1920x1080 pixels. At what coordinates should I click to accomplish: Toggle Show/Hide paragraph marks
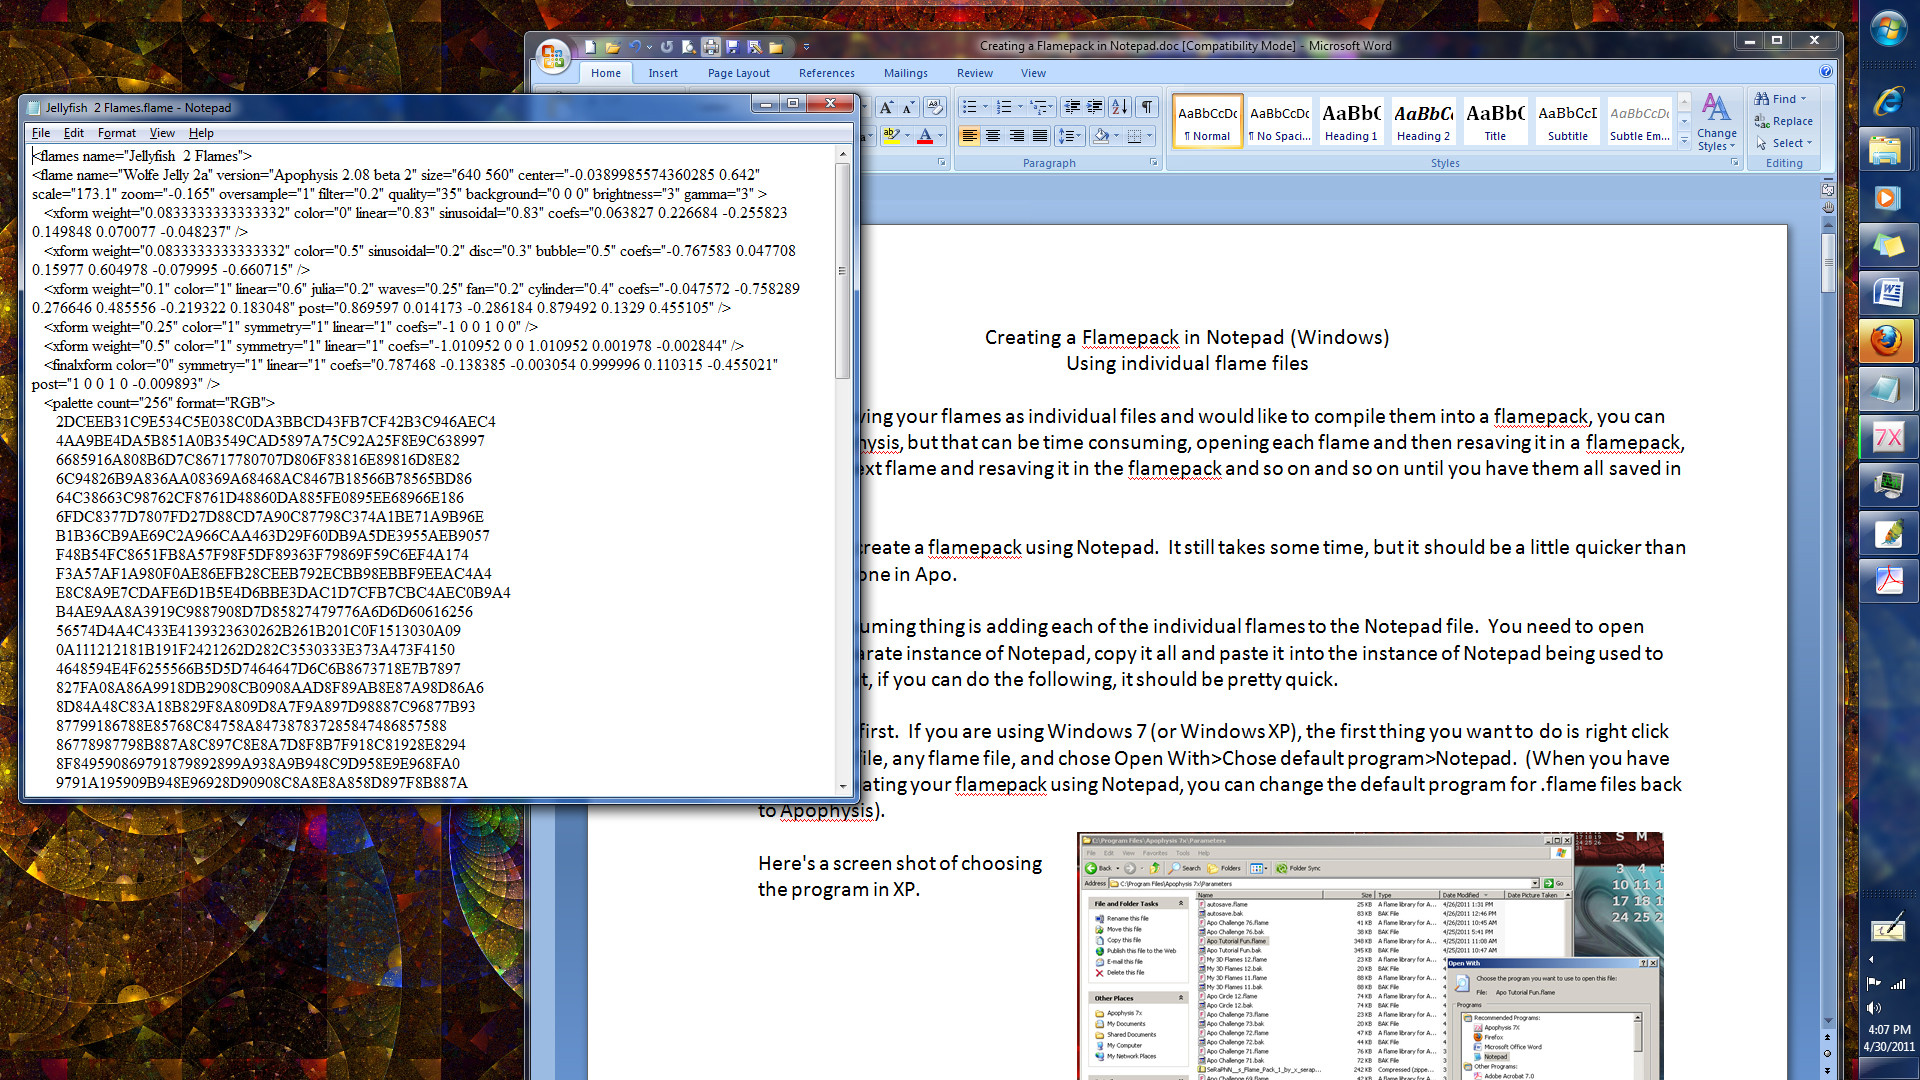pyautogui.click(x=1147, y=107)
